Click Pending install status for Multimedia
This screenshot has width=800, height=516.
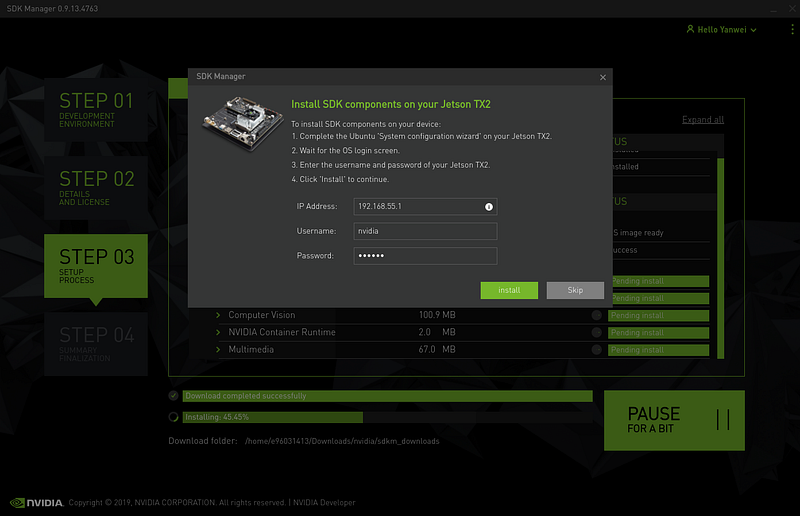(658, 350)
